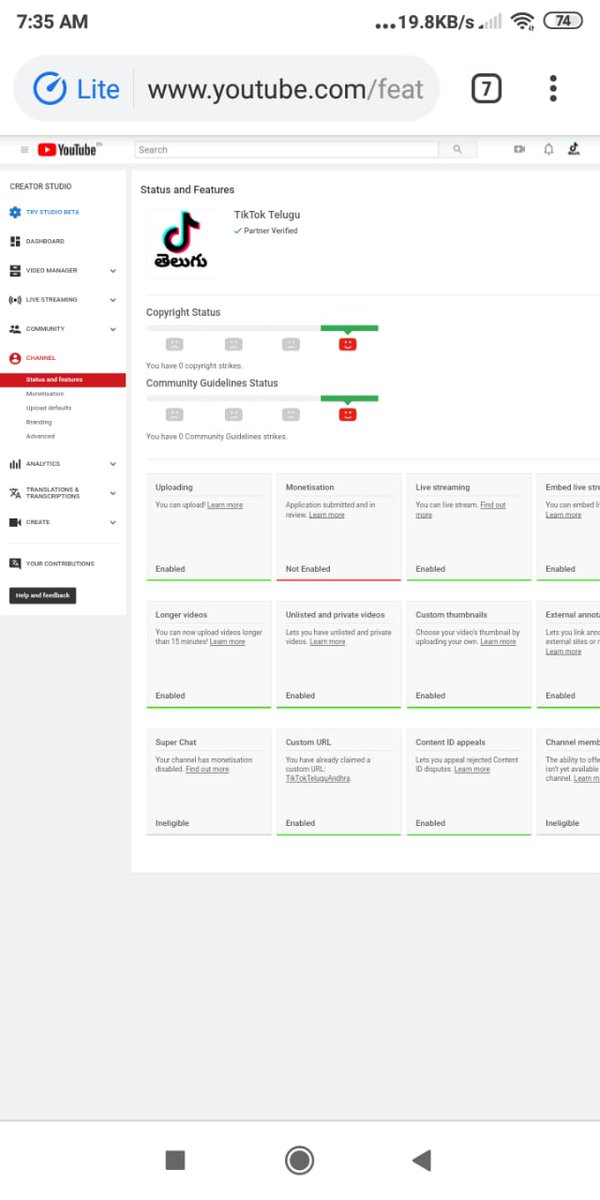Screen dimensions: 600x1200
Task: Tap the Android home circle button
Action: [299, 1160]
